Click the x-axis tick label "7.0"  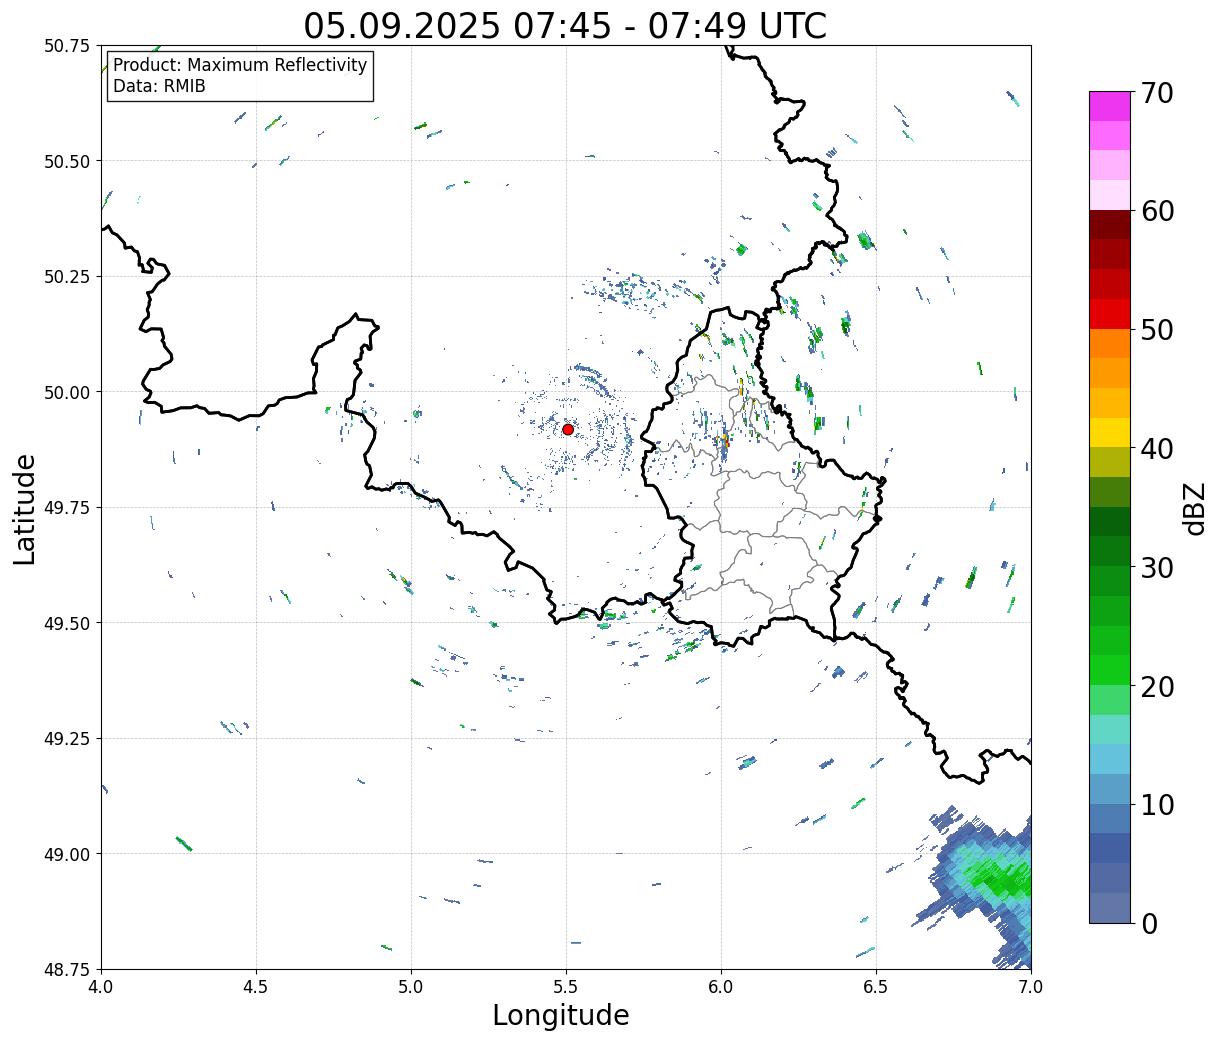(x=1031, y=986)
